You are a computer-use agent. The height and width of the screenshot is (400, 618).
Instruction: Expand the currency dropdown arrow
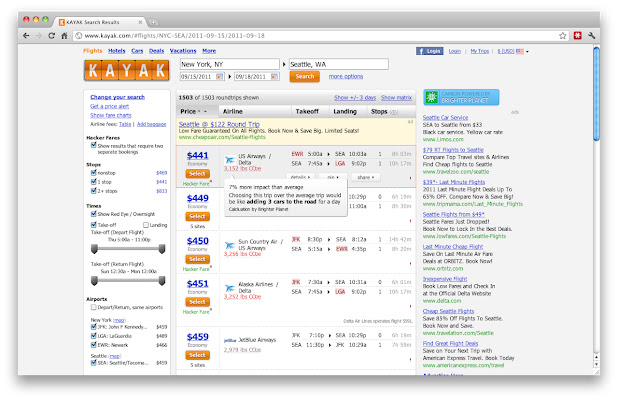click(527, 52)
